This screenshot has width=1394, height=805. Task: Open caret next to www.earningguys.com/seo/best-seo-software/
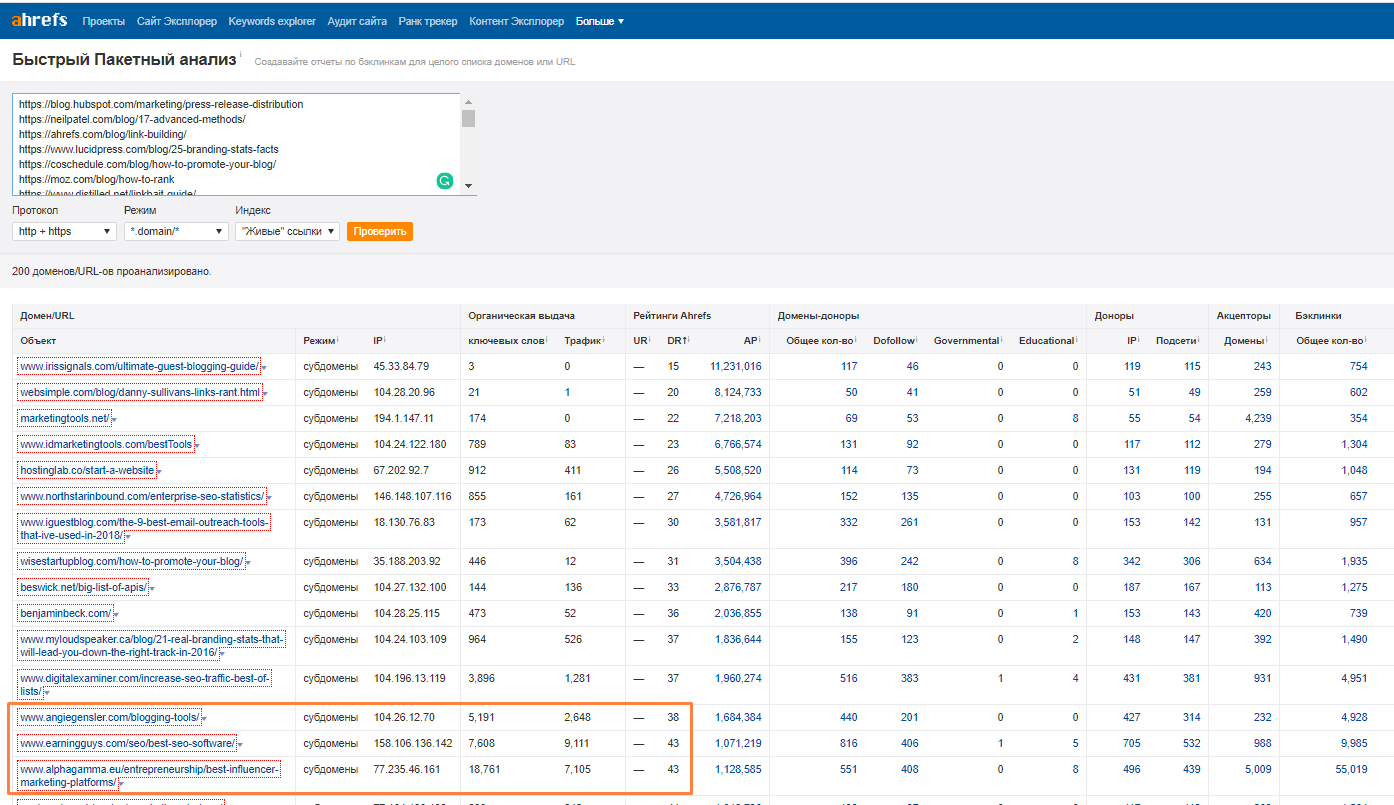click(x=240, y=745)
